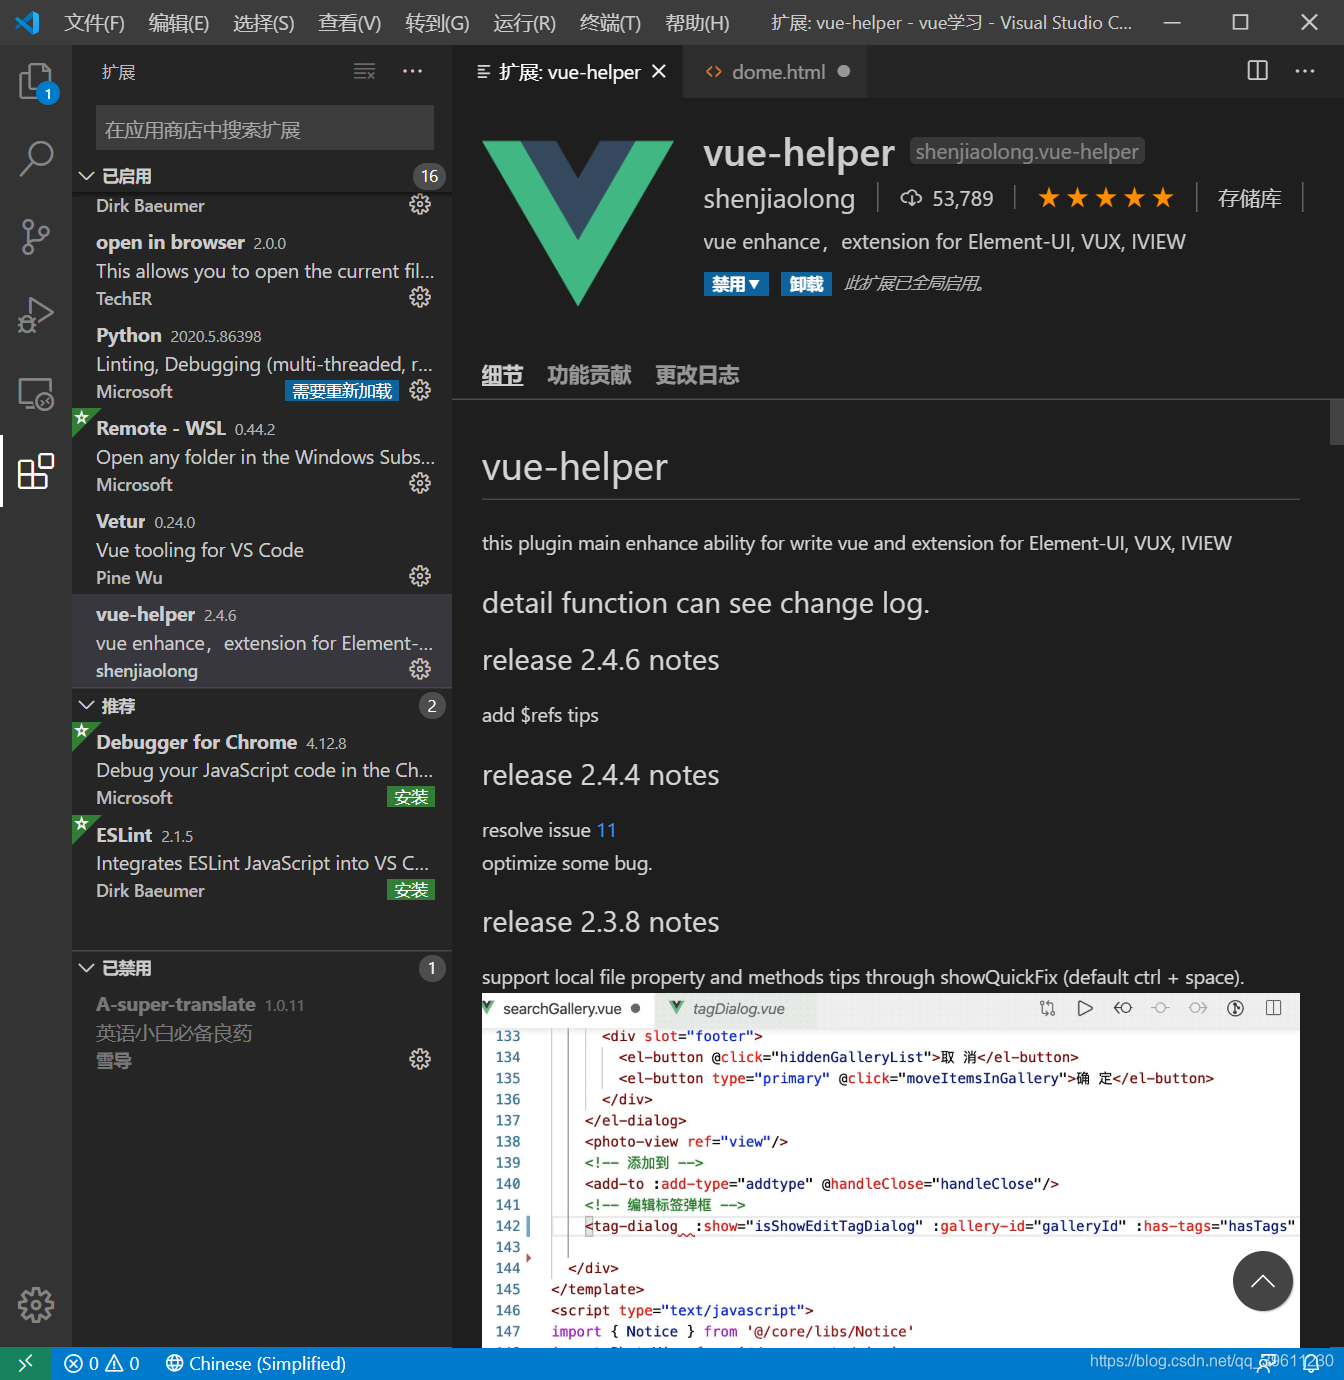Open the Run and Debug view
This screenshot has width=1344, height=1380.
click(x=36, y=315)
